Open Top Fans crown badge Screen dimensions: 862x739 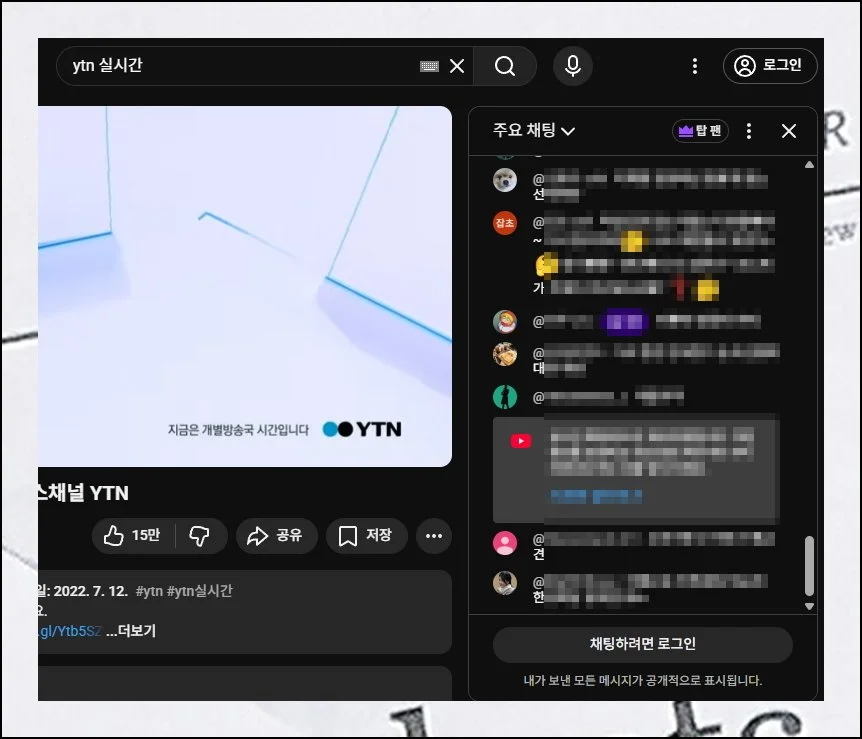[x=700, y=131]
